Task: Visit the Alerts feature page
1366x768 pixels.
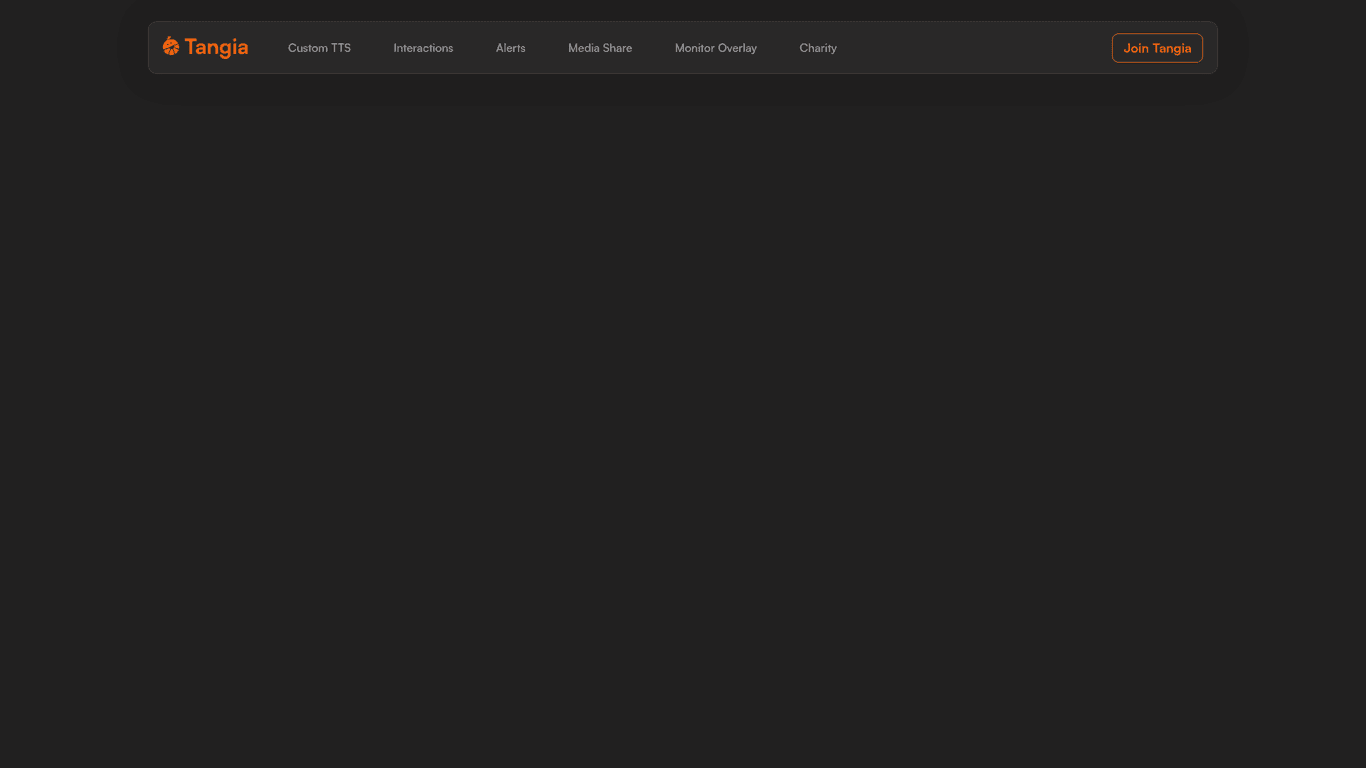Action: point(510,48)
